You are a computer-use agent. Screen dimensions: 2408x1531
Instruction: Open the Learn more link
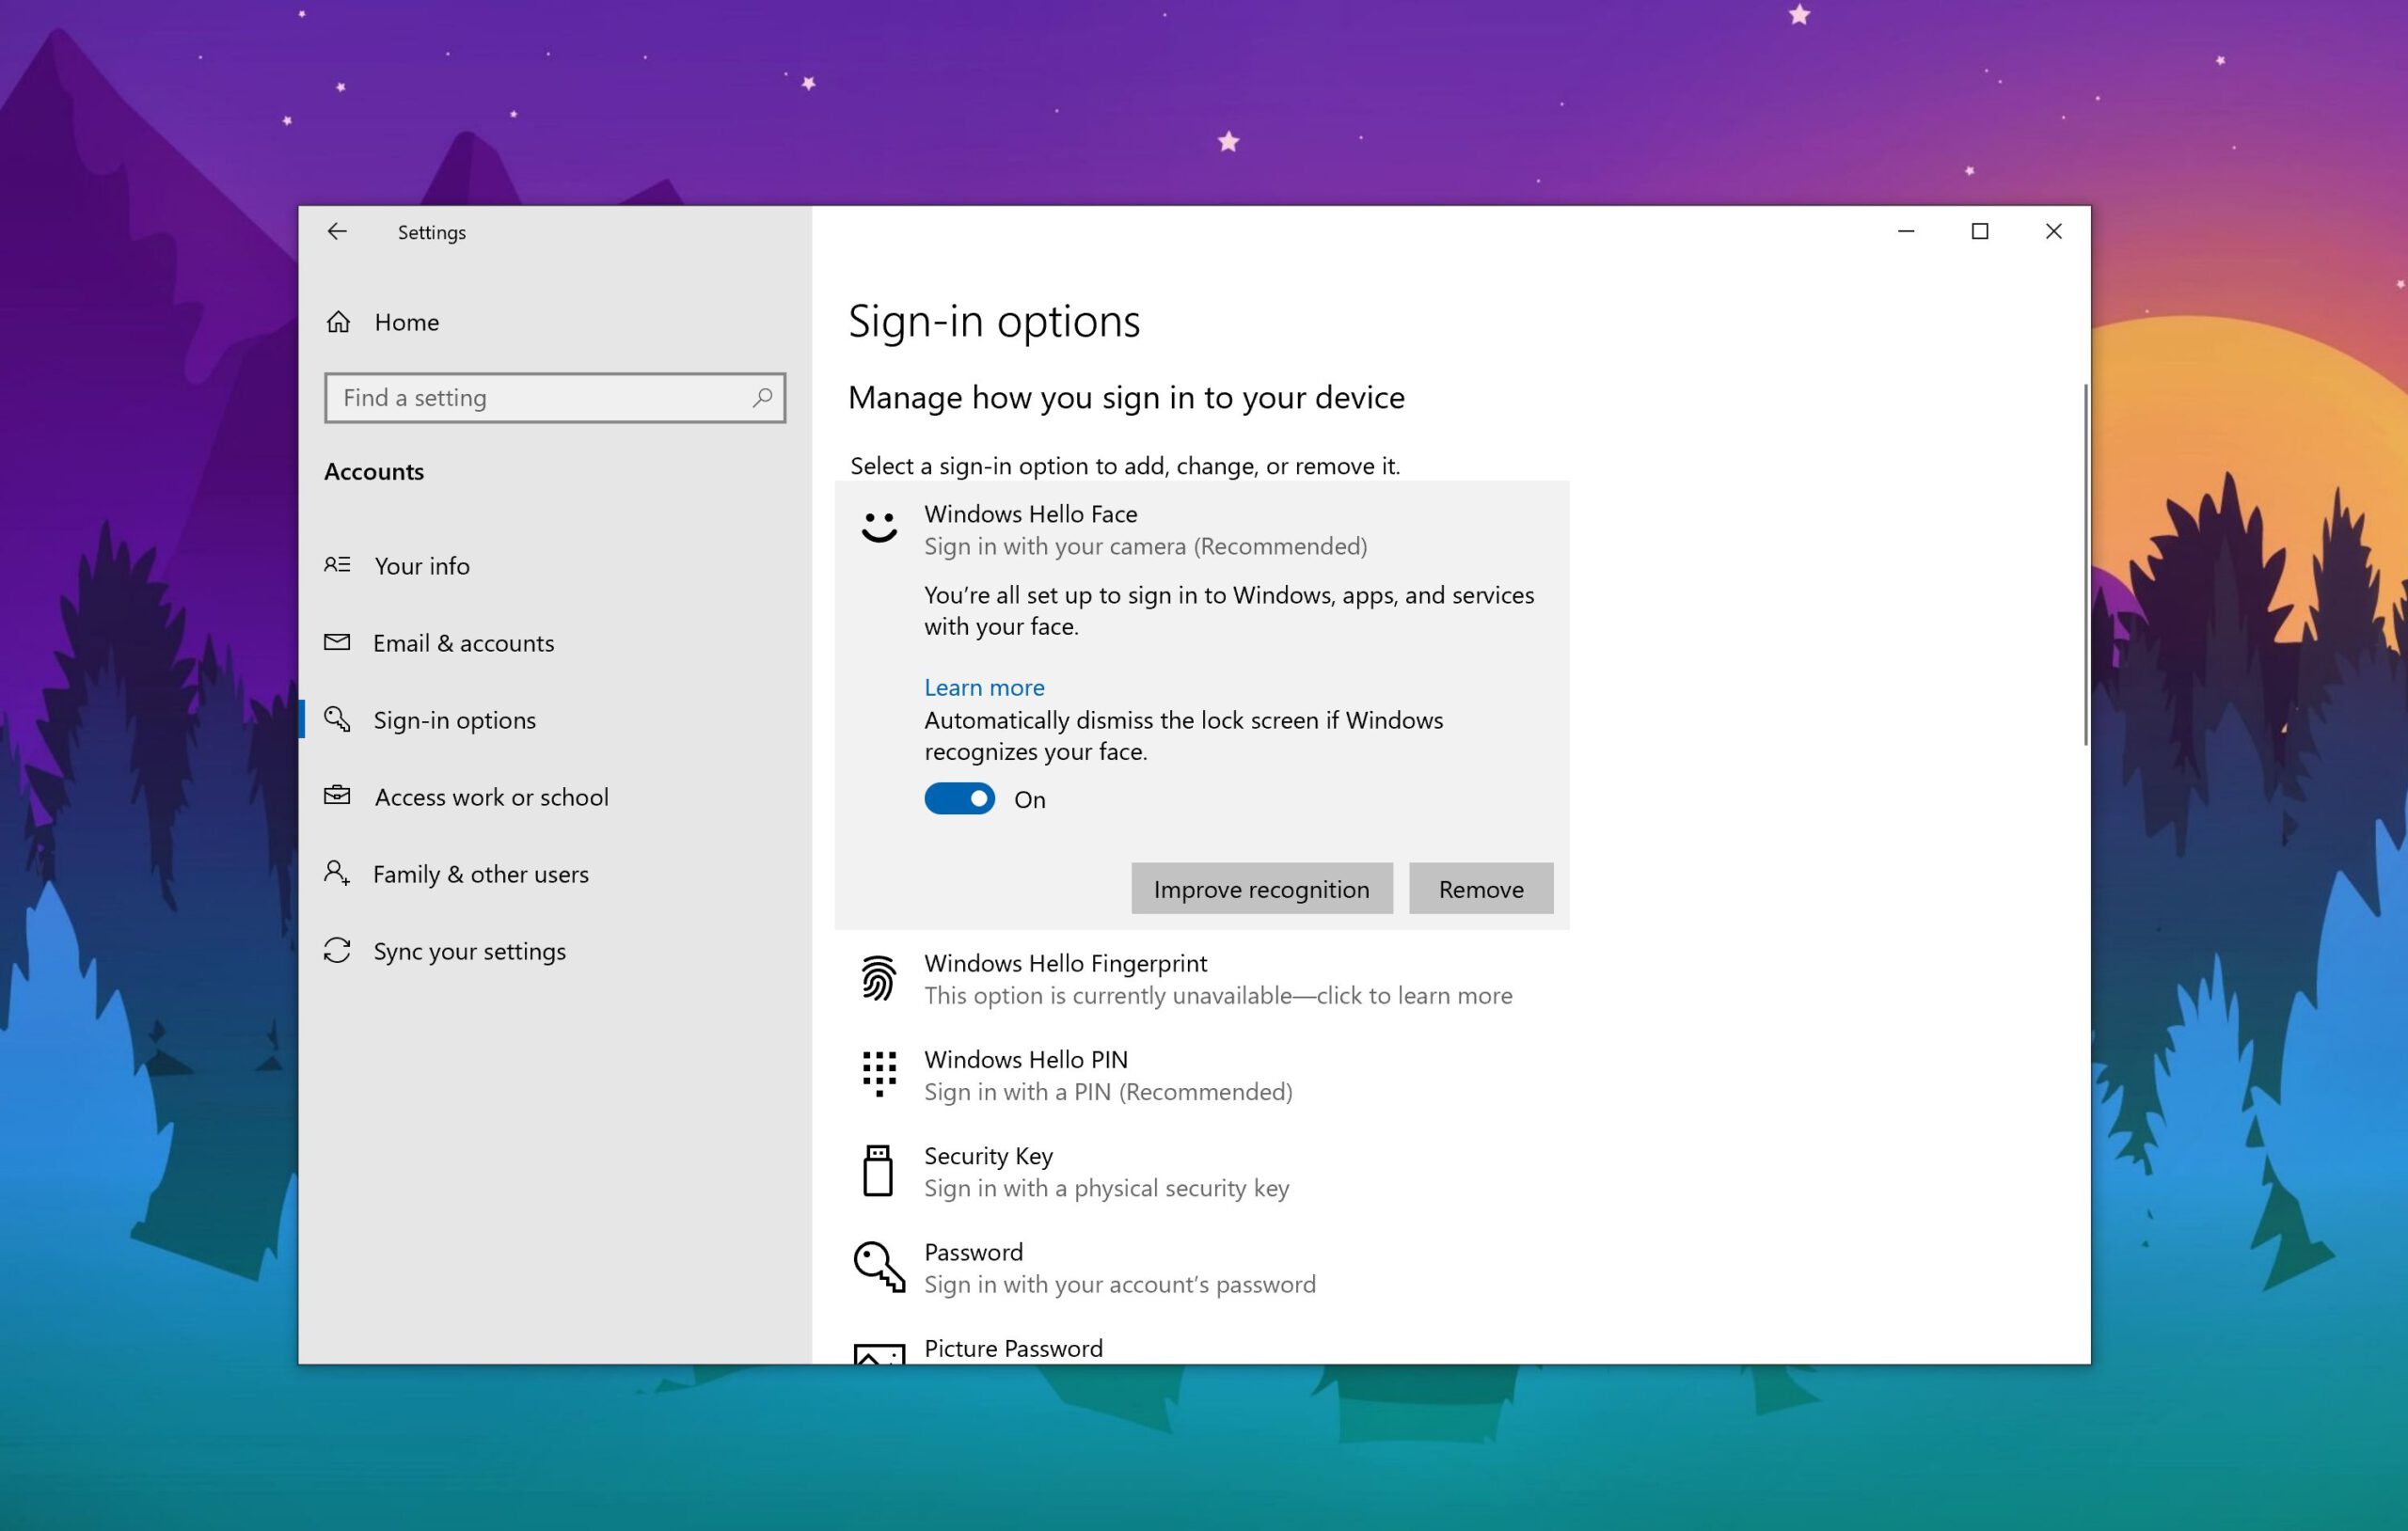coord(984,687)
